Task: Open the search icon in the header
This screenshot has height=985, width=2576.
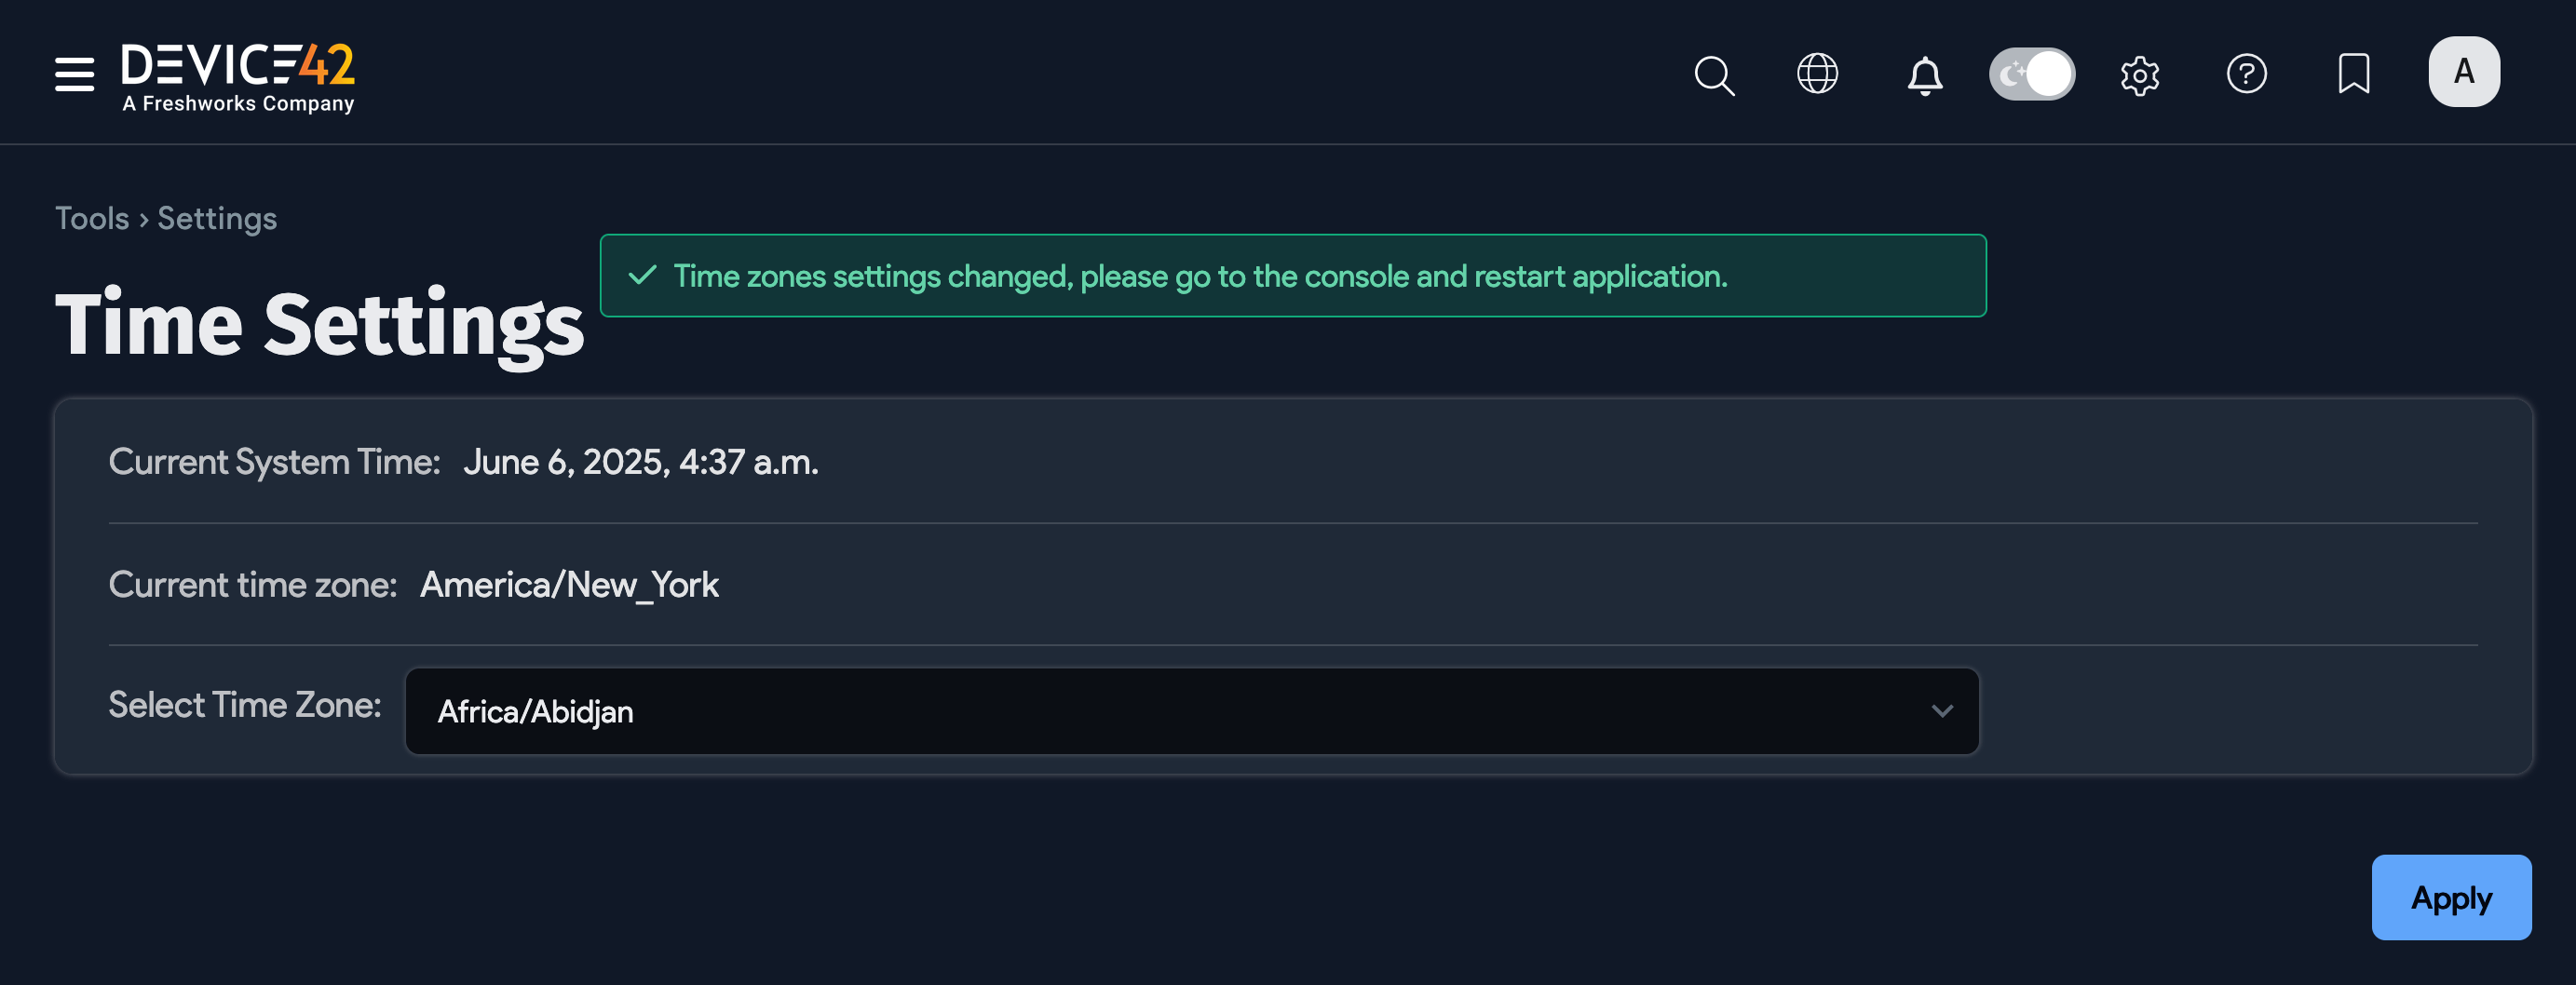Action: tap(1714, 73)
